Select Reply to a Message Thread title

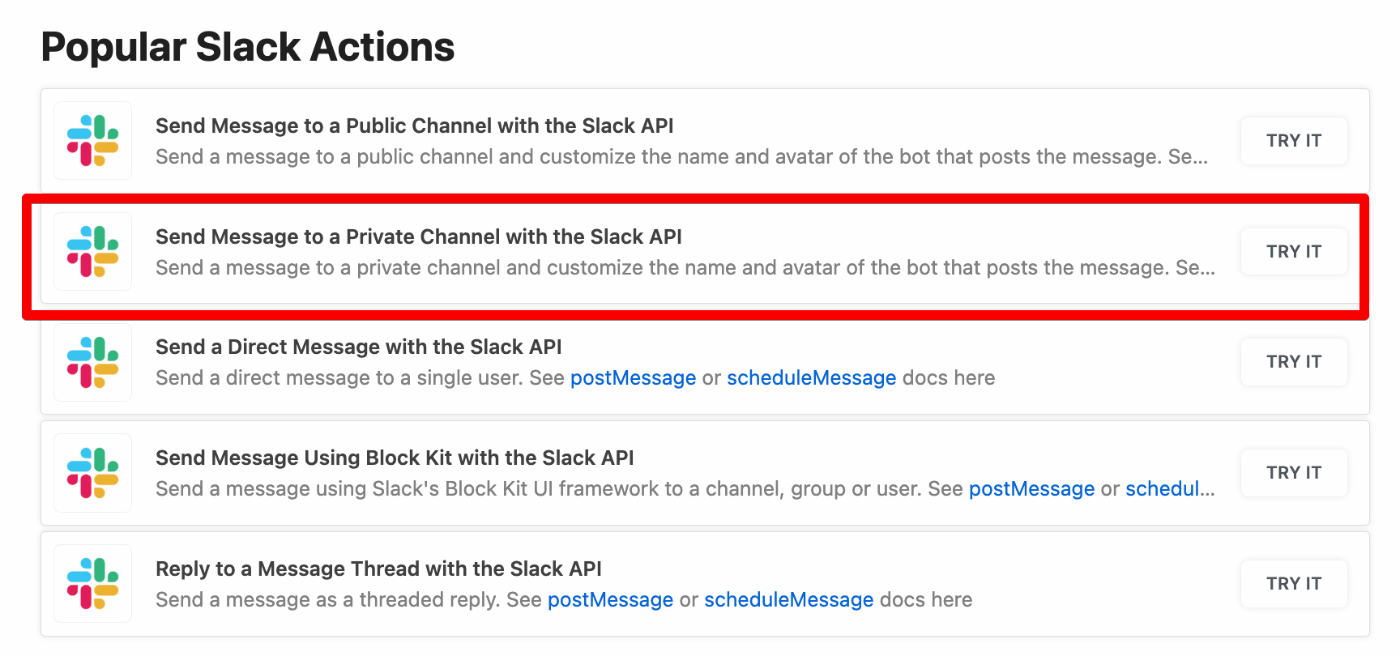tap(378, 569)
